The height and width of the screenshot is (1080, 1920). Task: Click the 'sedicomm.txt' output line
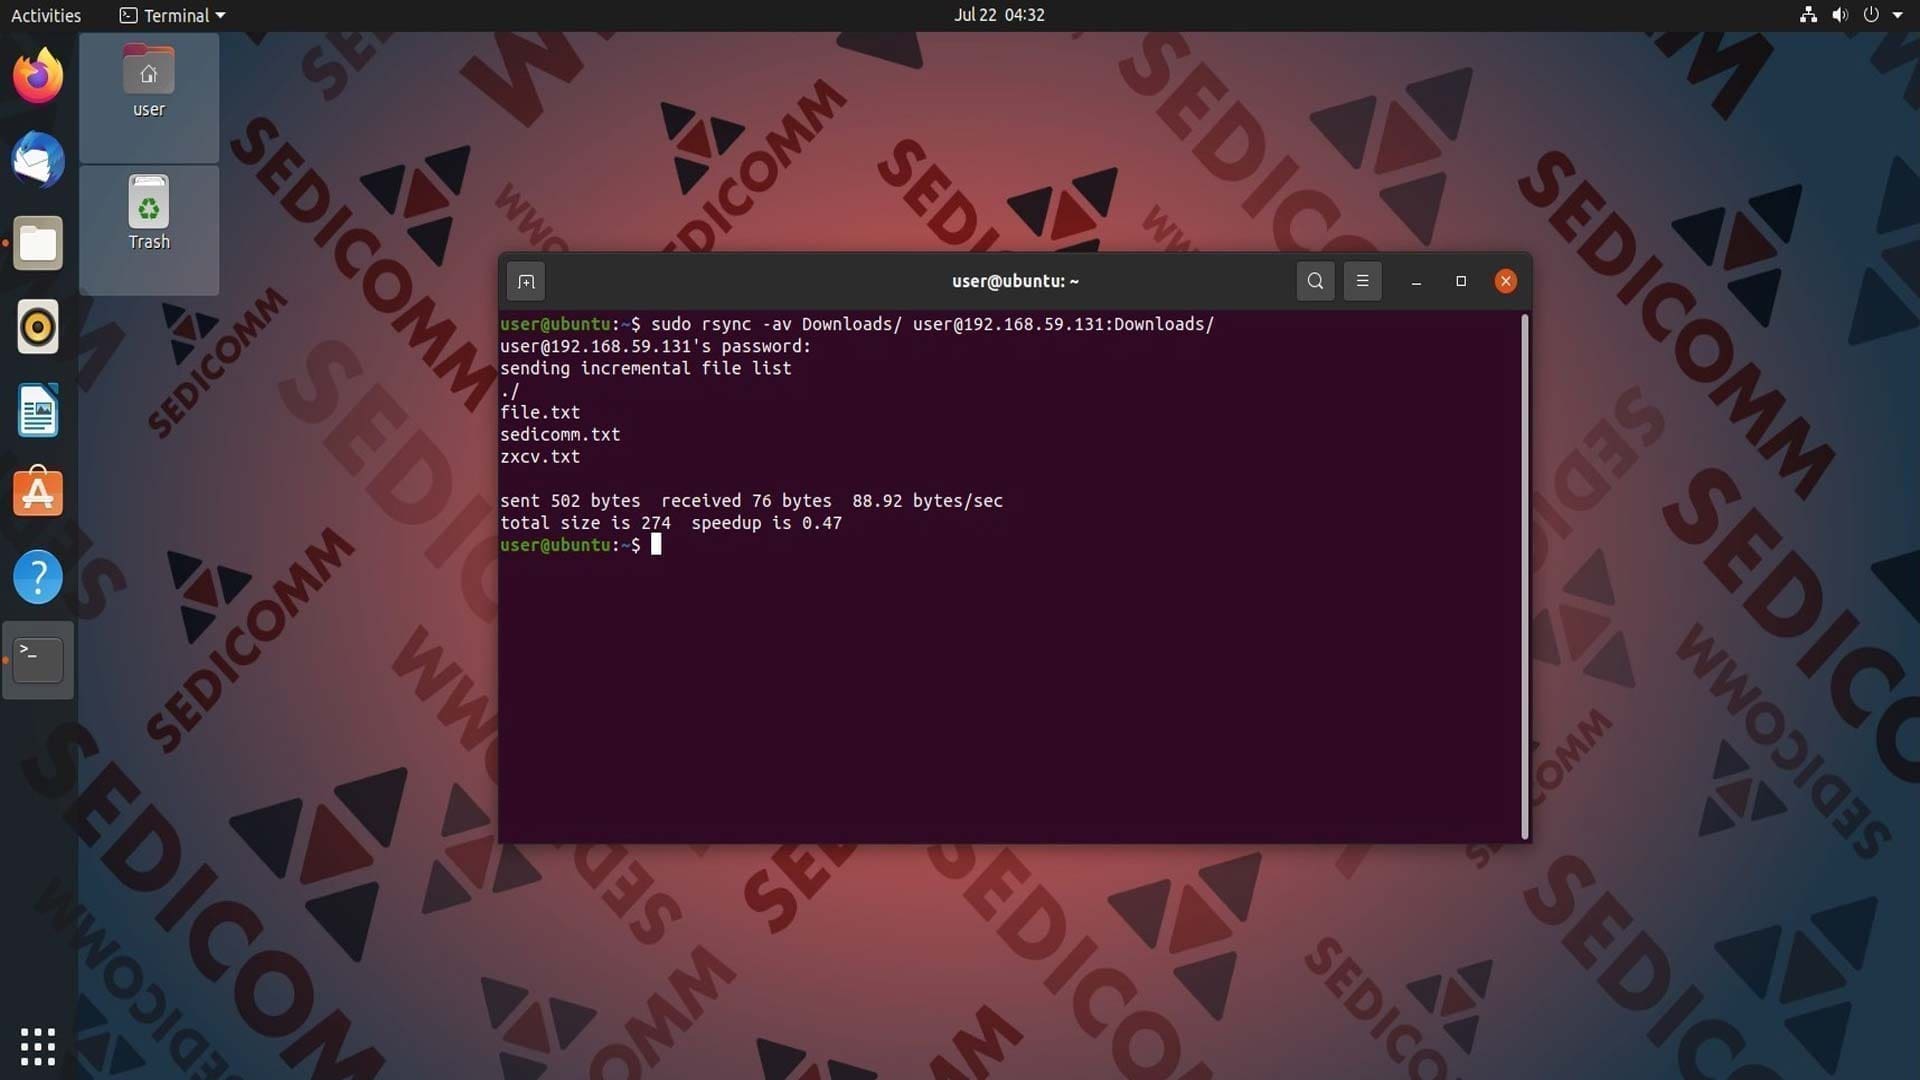click(560, 434)
